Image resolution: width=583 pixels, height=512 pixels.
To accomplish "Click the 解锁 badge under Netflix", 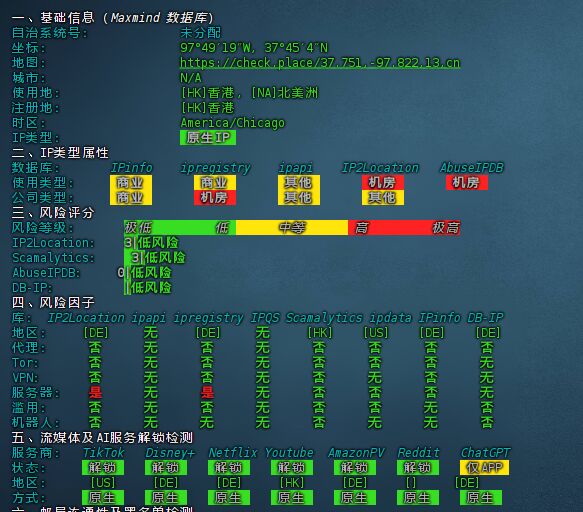I will [229, 468].
